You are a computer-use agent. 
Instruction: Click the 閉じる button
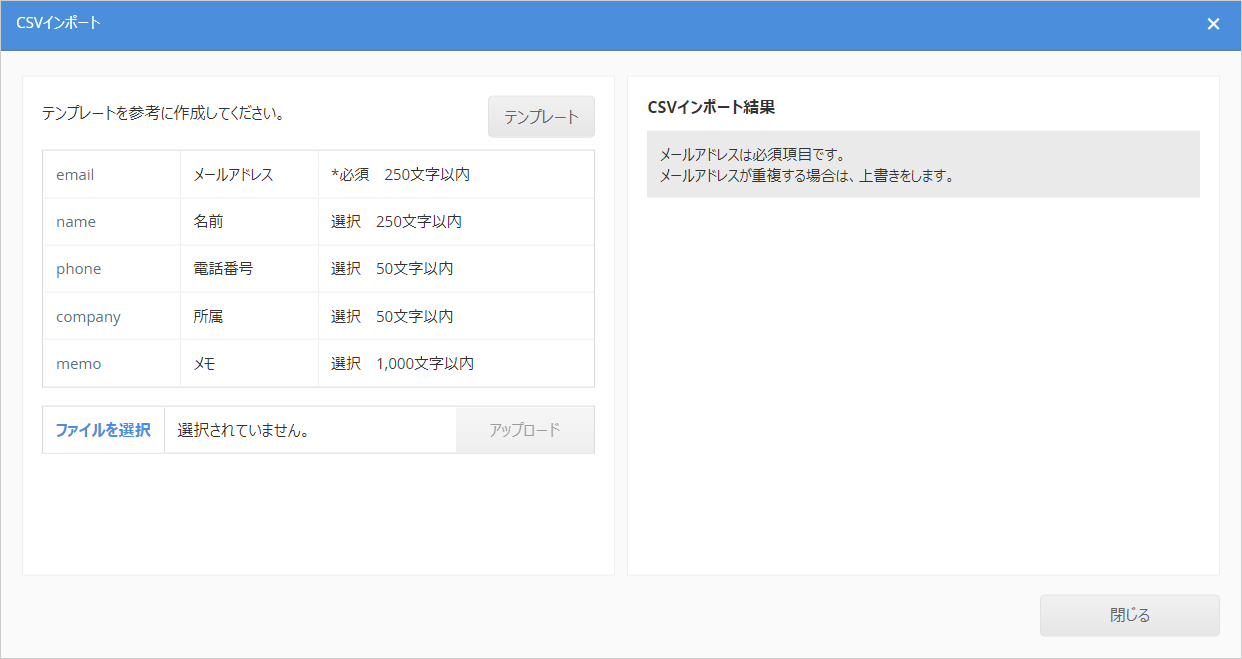1129,616
